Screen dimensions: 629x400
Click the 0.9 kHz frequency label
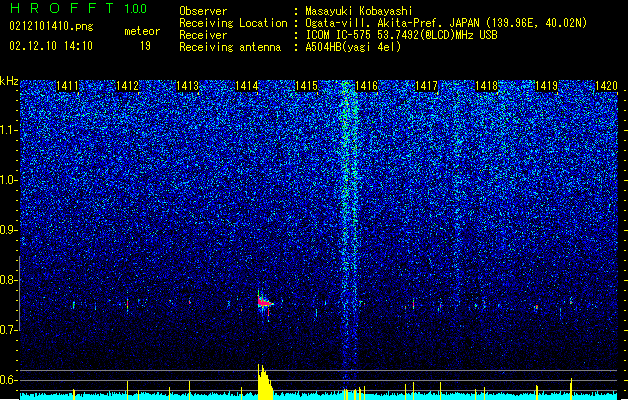coord(9,230)
